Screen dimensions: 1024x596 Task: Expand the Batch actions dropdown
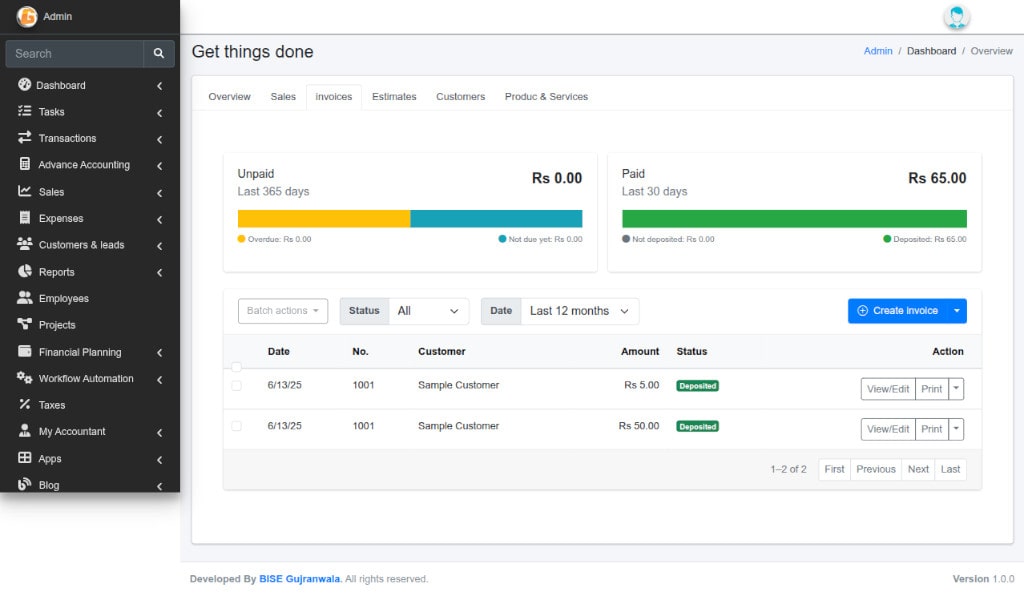point(283,311)
